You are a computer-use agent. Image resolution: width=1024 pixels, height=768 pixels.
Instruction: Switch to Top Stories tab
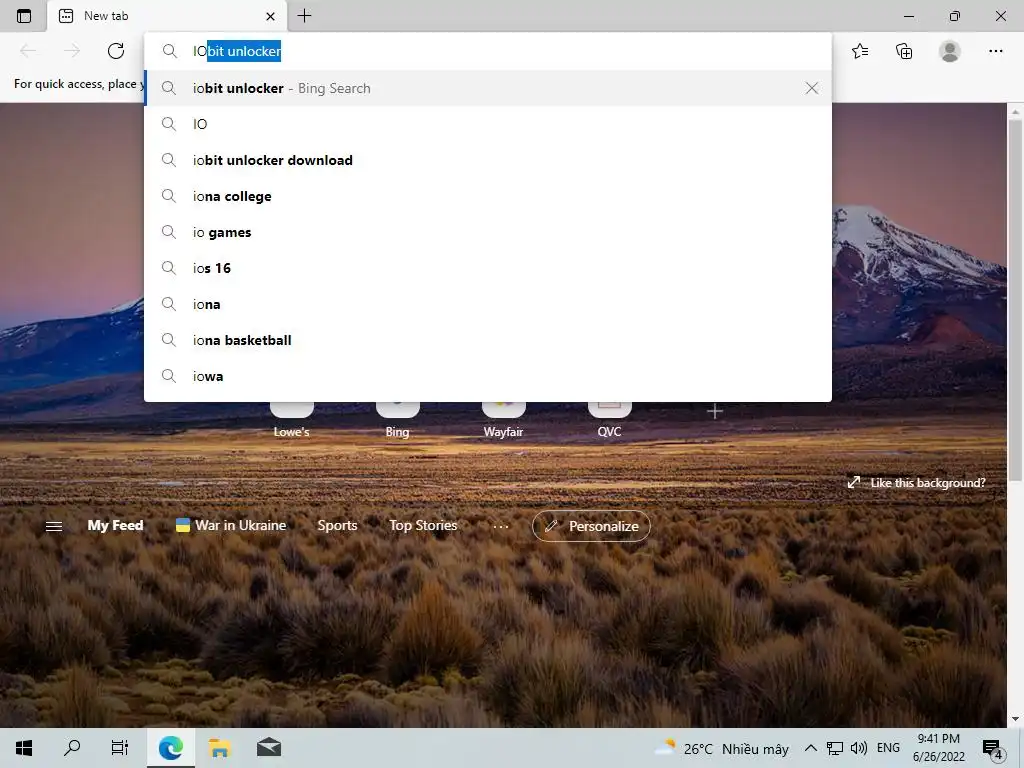click(x=423, y=525)
